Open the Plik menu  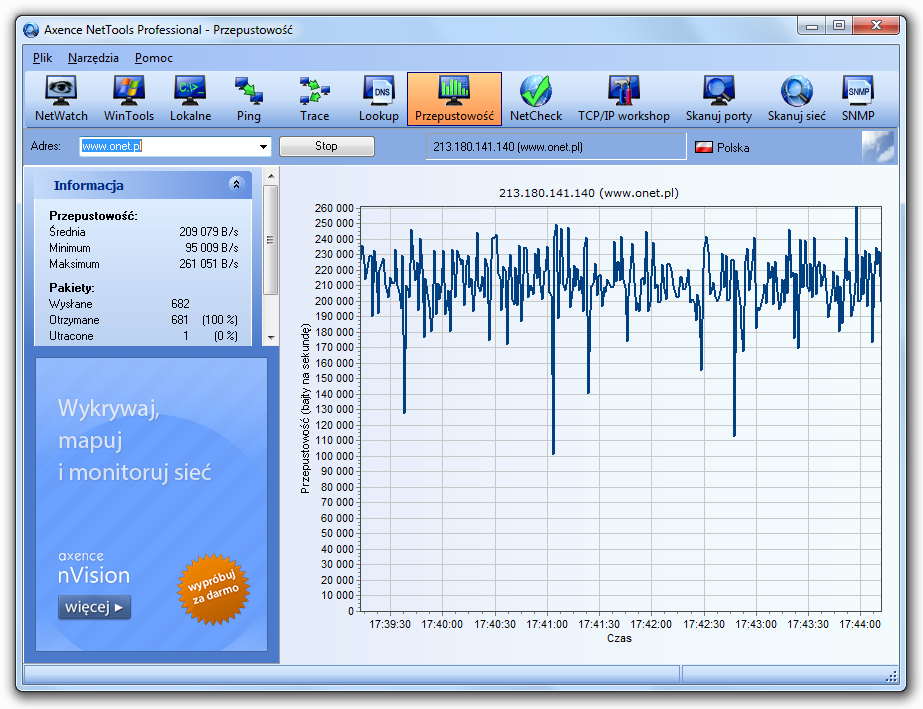42,58
